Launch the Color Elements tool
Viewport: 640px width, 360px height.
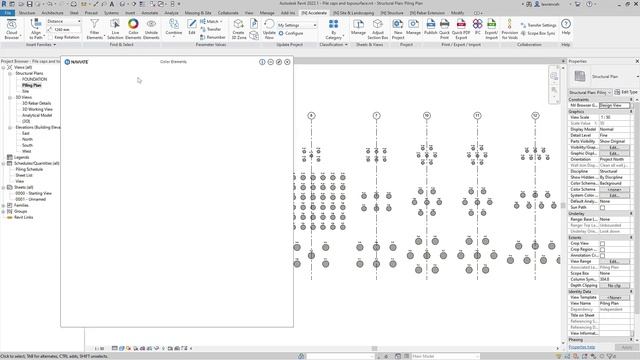click(x=133, y=29)
